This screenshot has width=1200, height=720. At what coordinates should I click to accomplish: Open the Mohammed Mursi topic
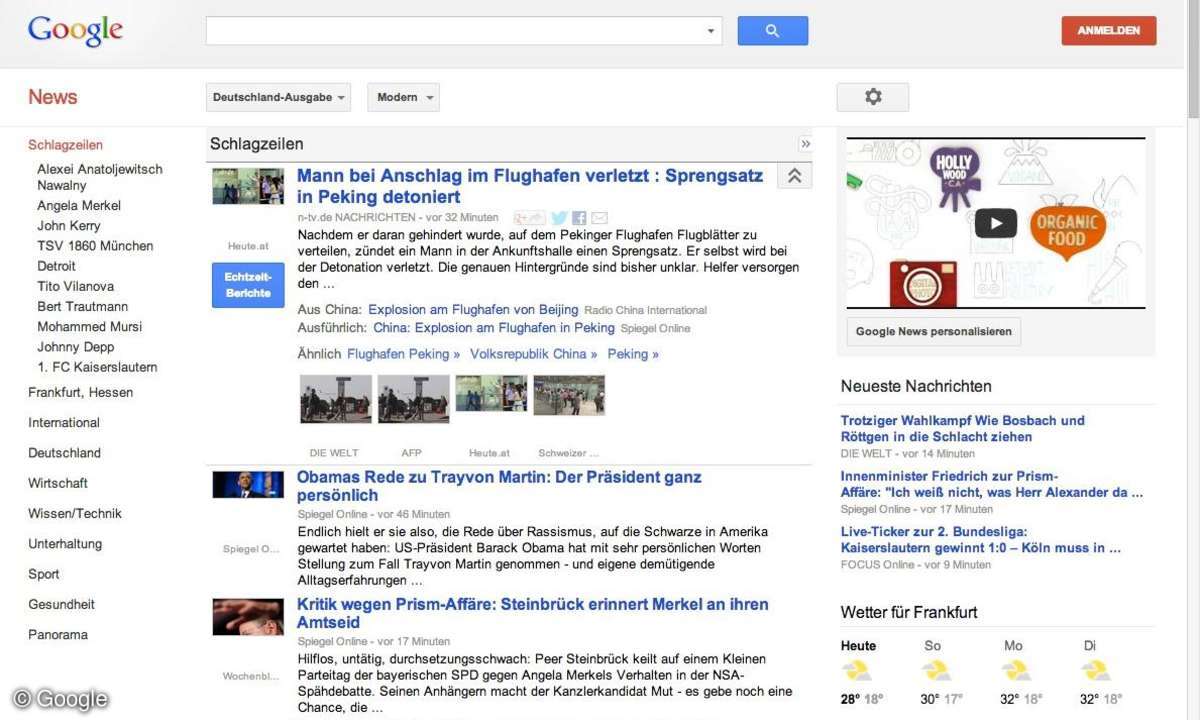coord(90,327)
